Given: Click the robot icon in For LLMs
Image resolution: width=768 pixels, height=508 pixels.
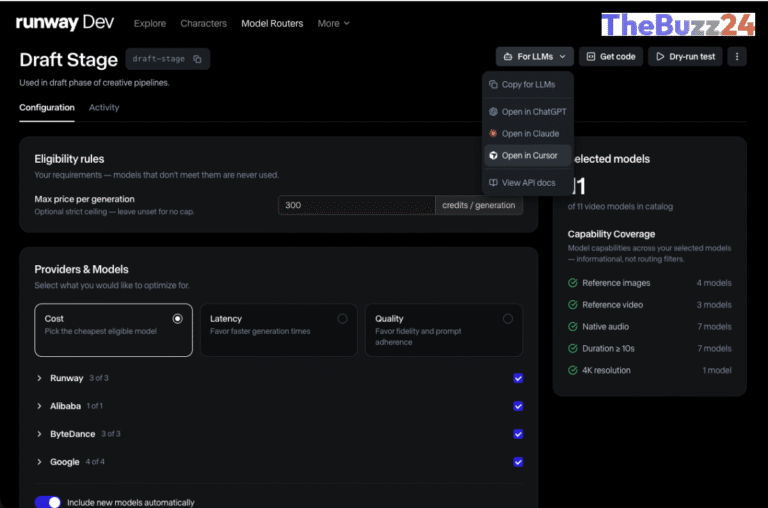Looking at the screenshot, I should click(508, 57).
